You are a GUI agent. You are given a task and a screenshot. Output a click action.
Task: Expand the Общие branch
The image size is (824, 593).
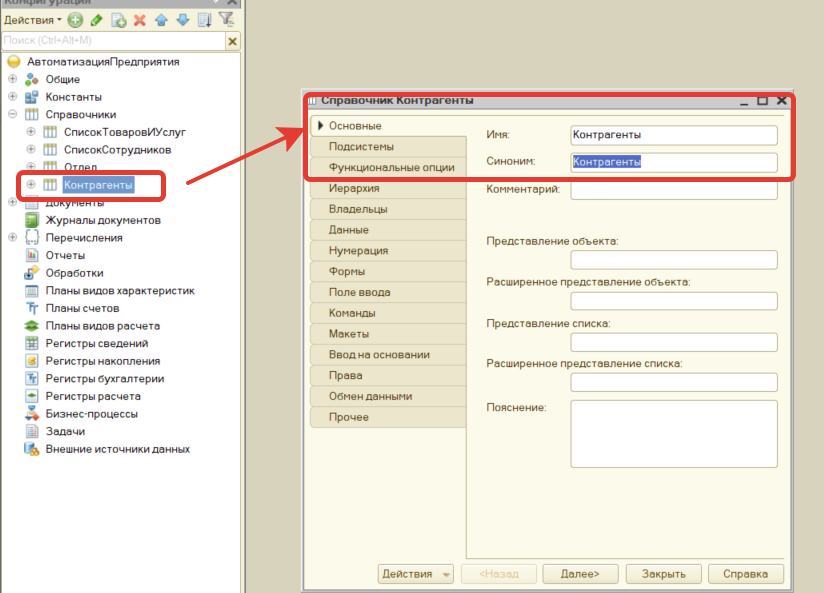click(x=13, y=79)
